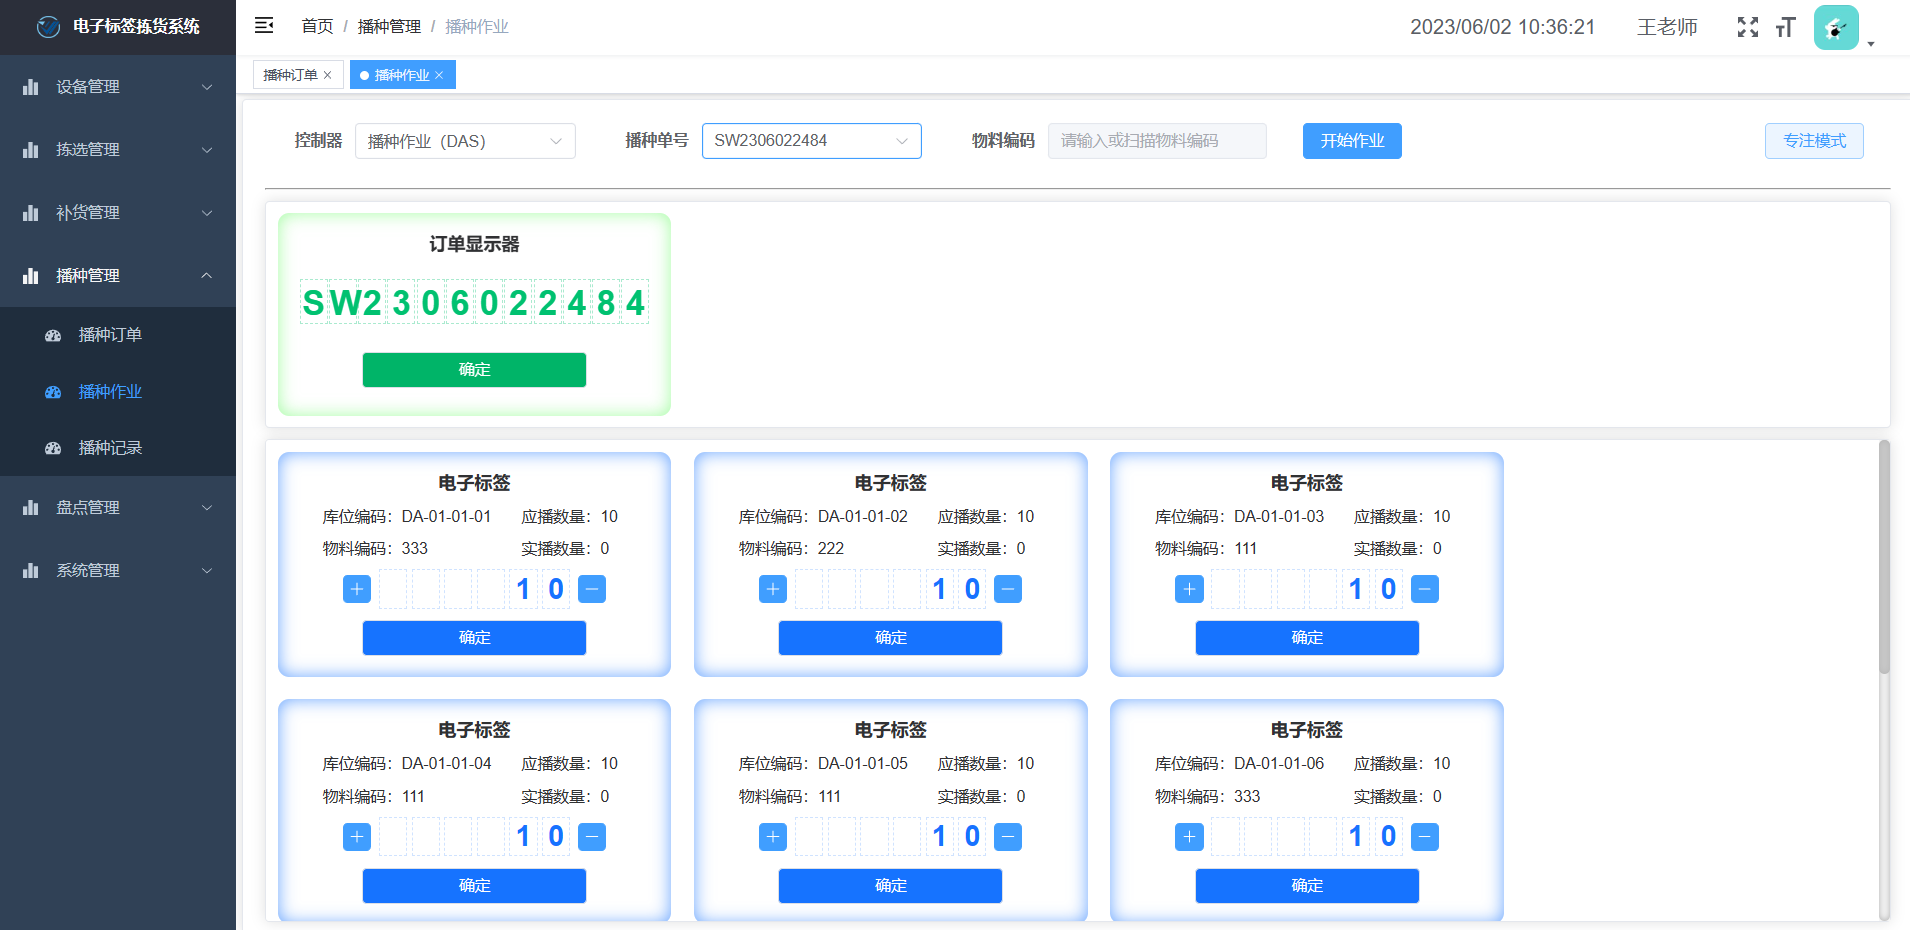Collapse the 播种管理 sidebar menu
1910x930 pixels.
click(x=118, y=276)
